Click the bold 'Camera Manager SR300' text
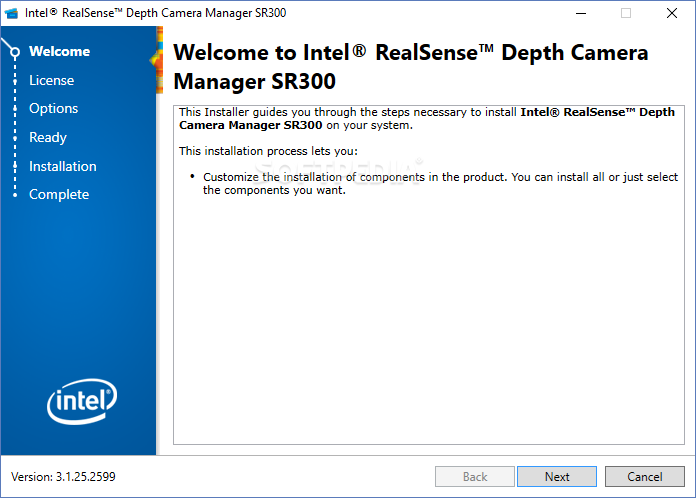Viewport: 696px width, 498px height. click(250, 125)
